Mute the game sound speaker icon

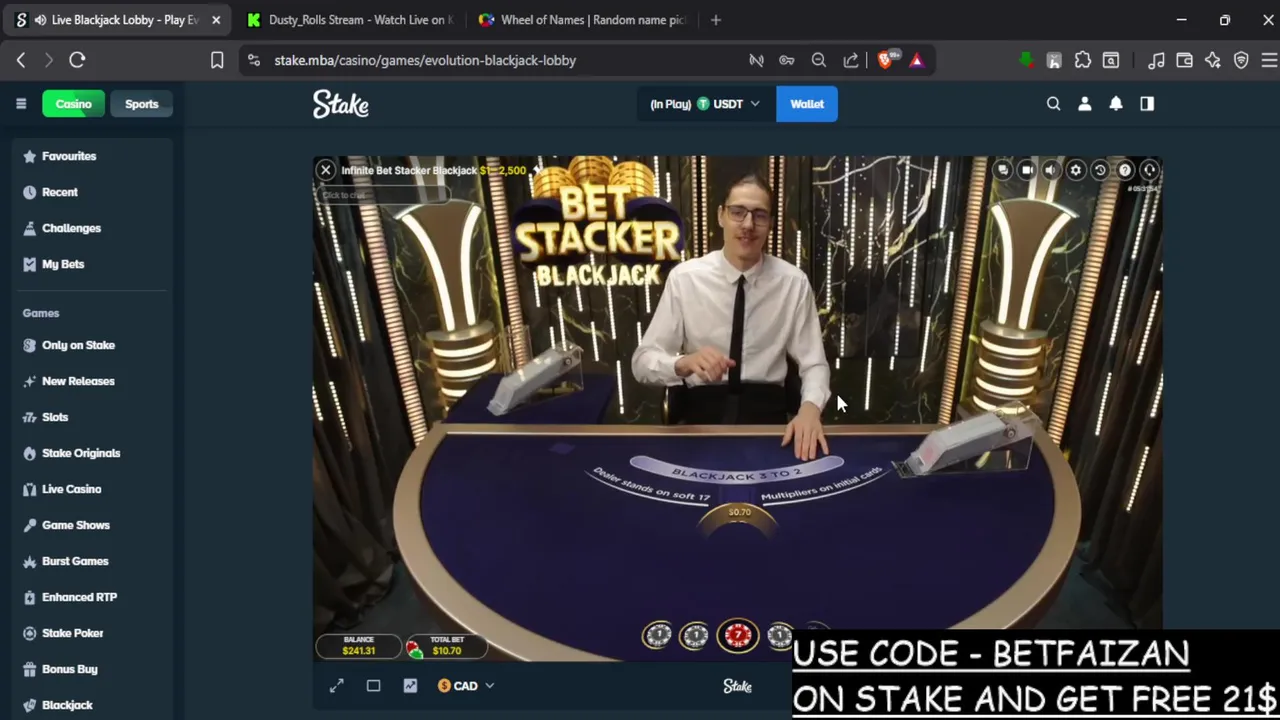(1051, 170)
